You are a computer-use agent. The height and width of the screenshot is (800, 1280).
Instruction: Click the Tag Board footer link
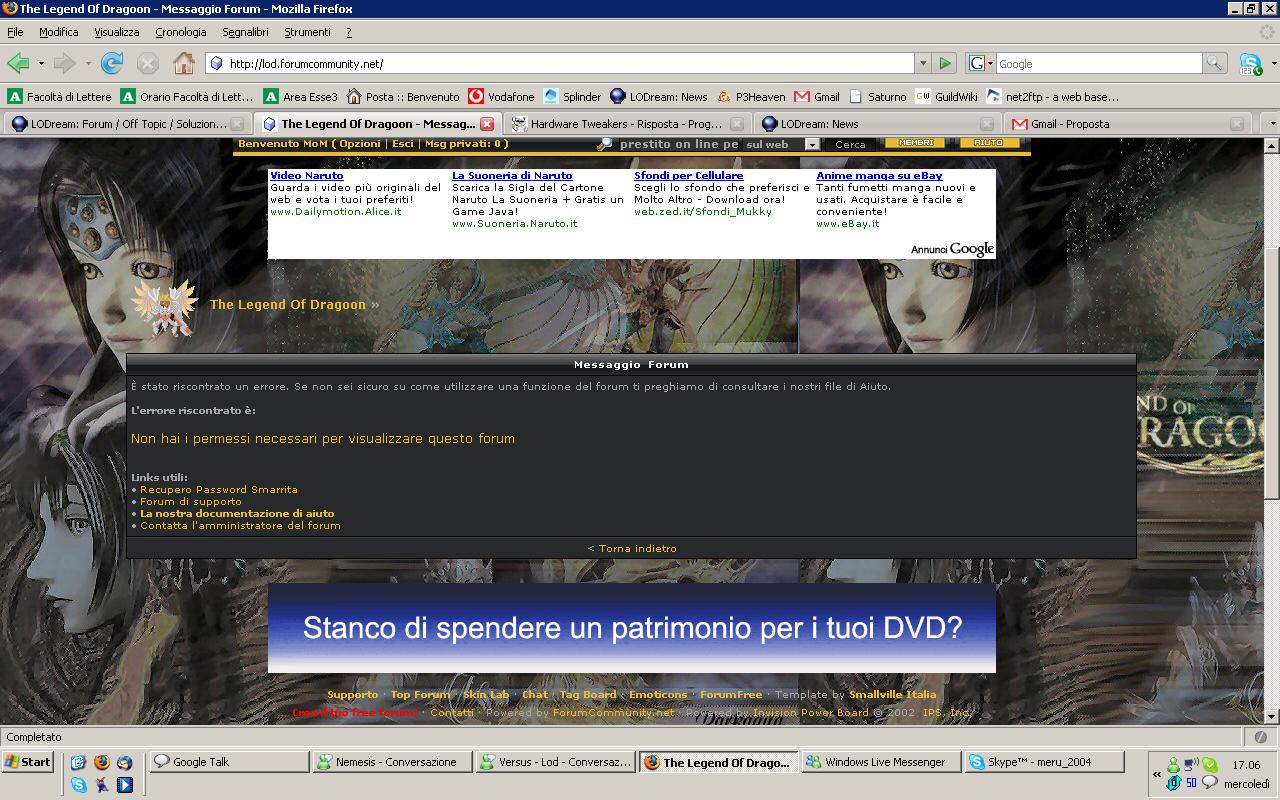pyautogui.click(x=588, y=695)
